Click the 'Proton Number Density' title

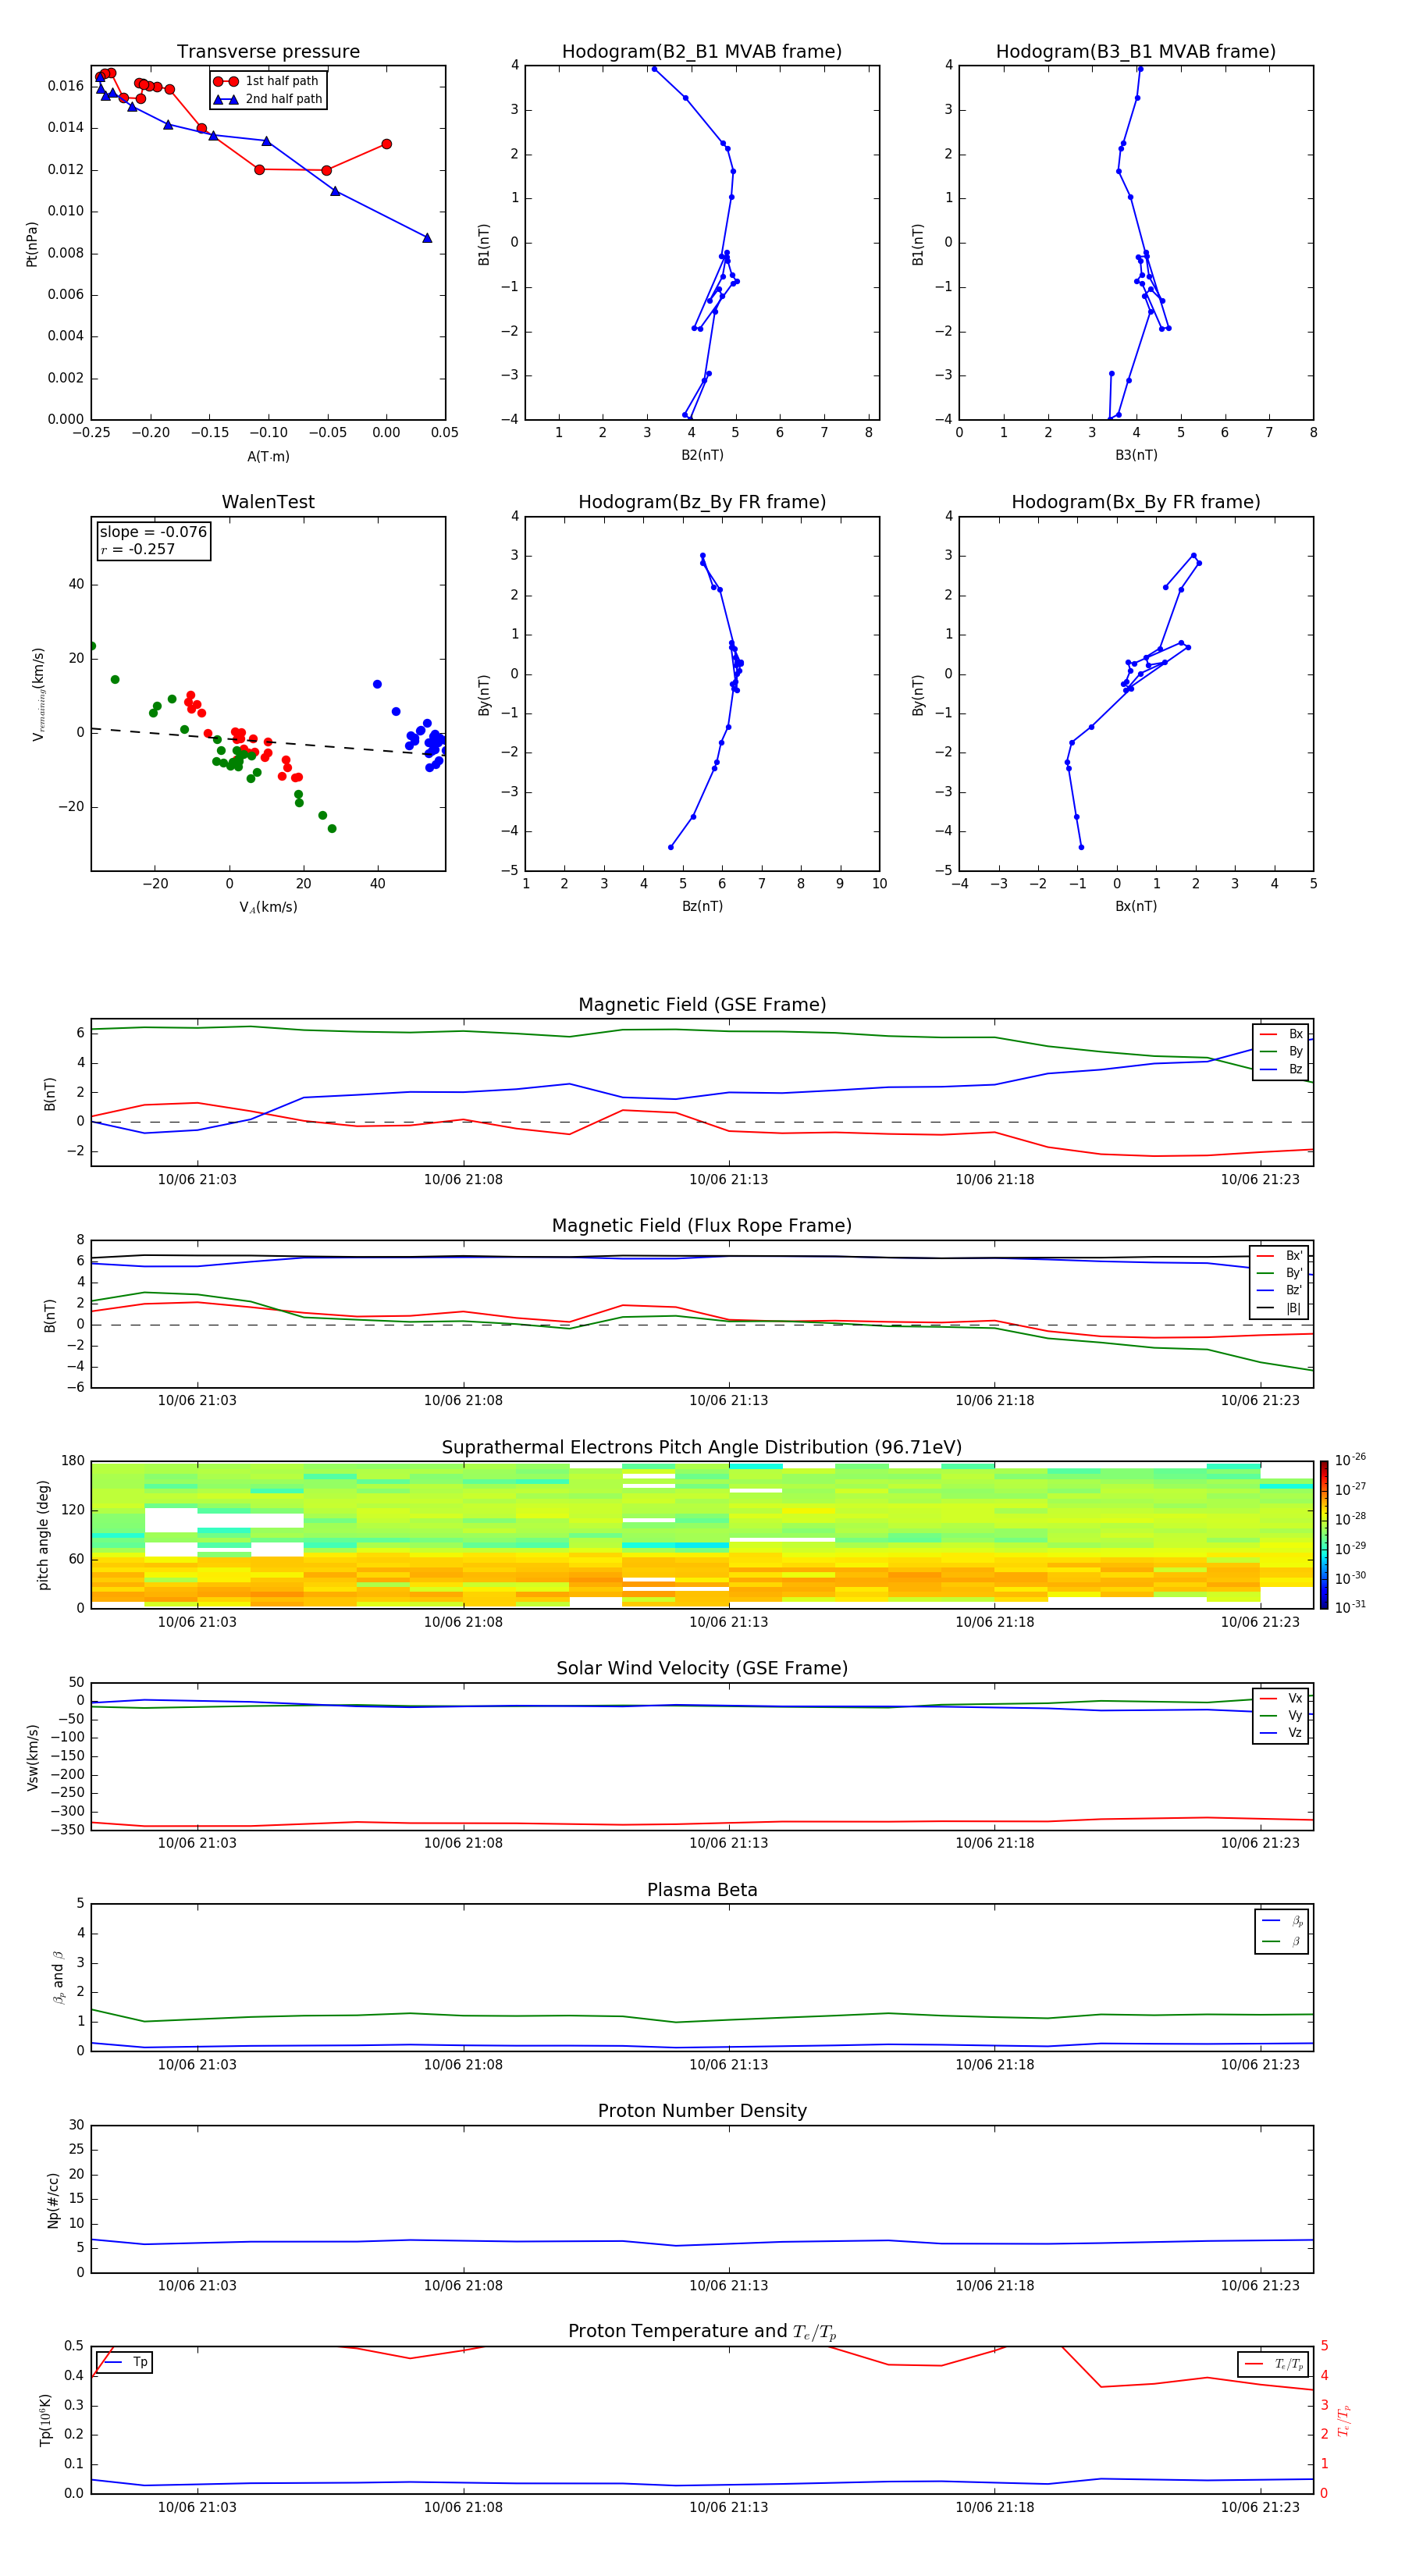[x=702, y=2111]
